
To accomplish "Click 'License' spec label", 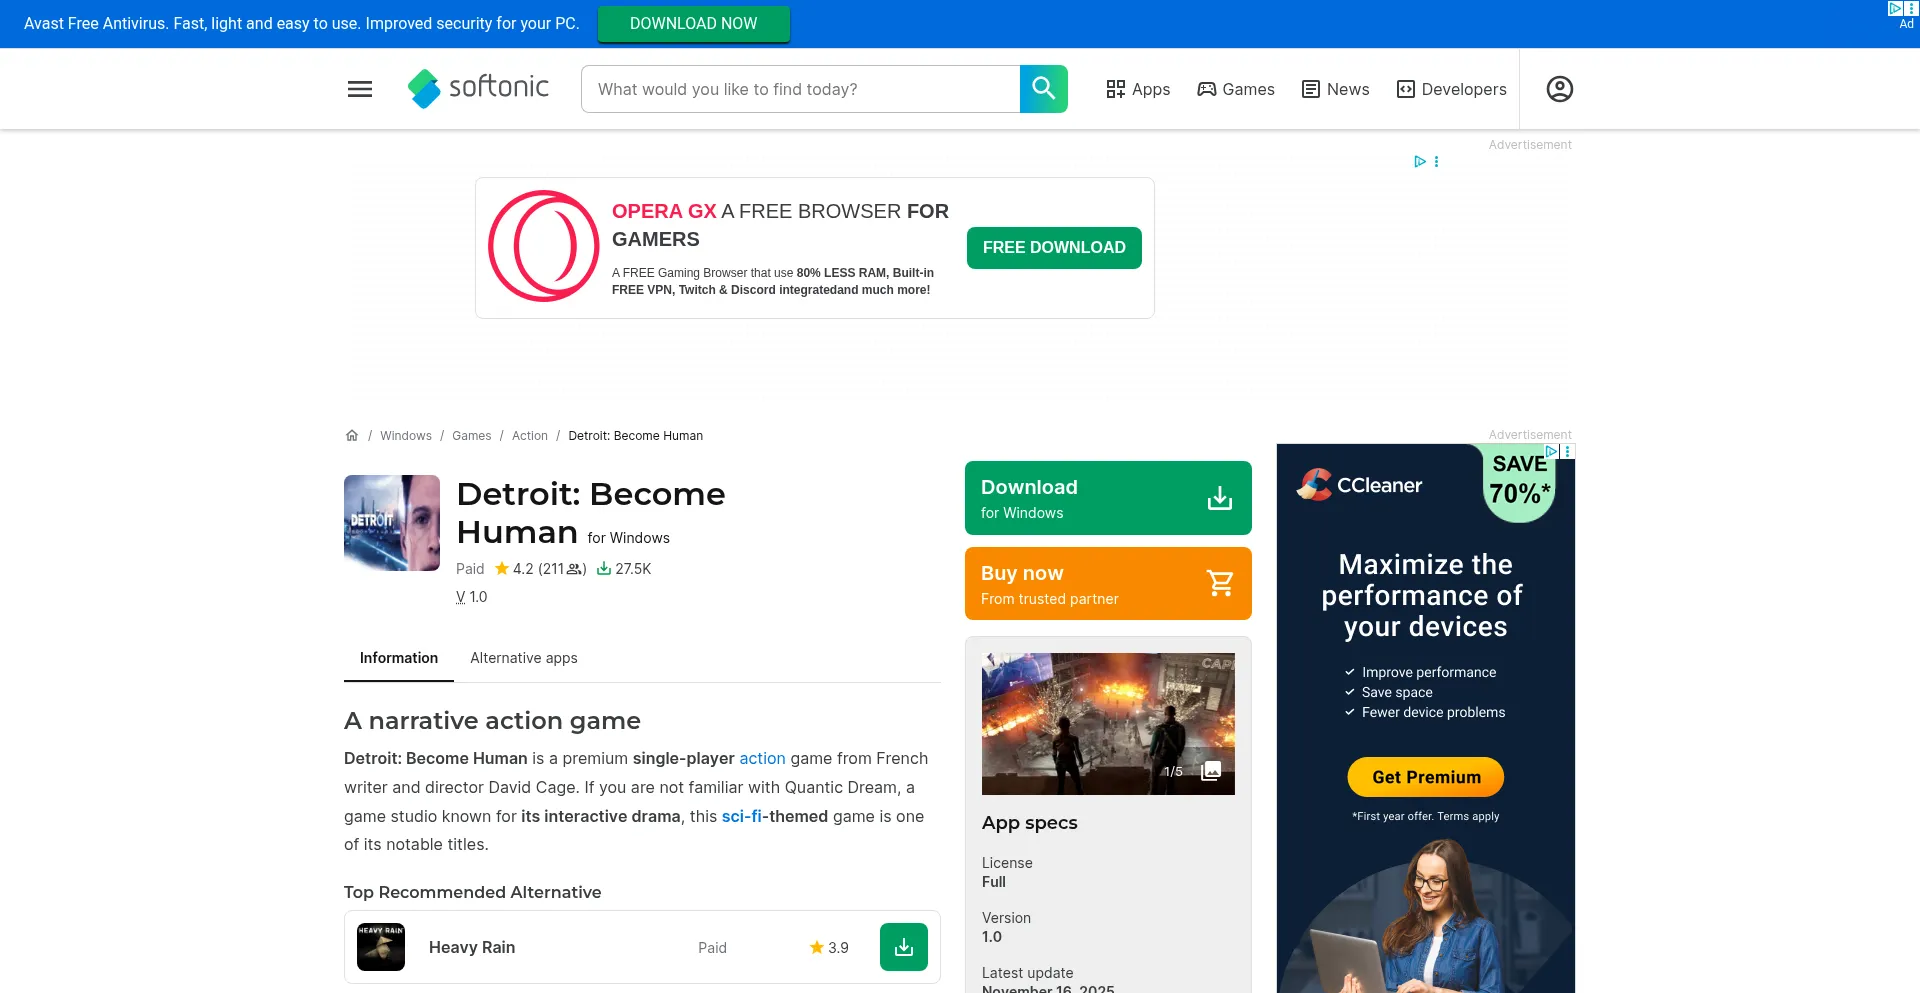I will pyautogui.click(x=1007, y=863).
